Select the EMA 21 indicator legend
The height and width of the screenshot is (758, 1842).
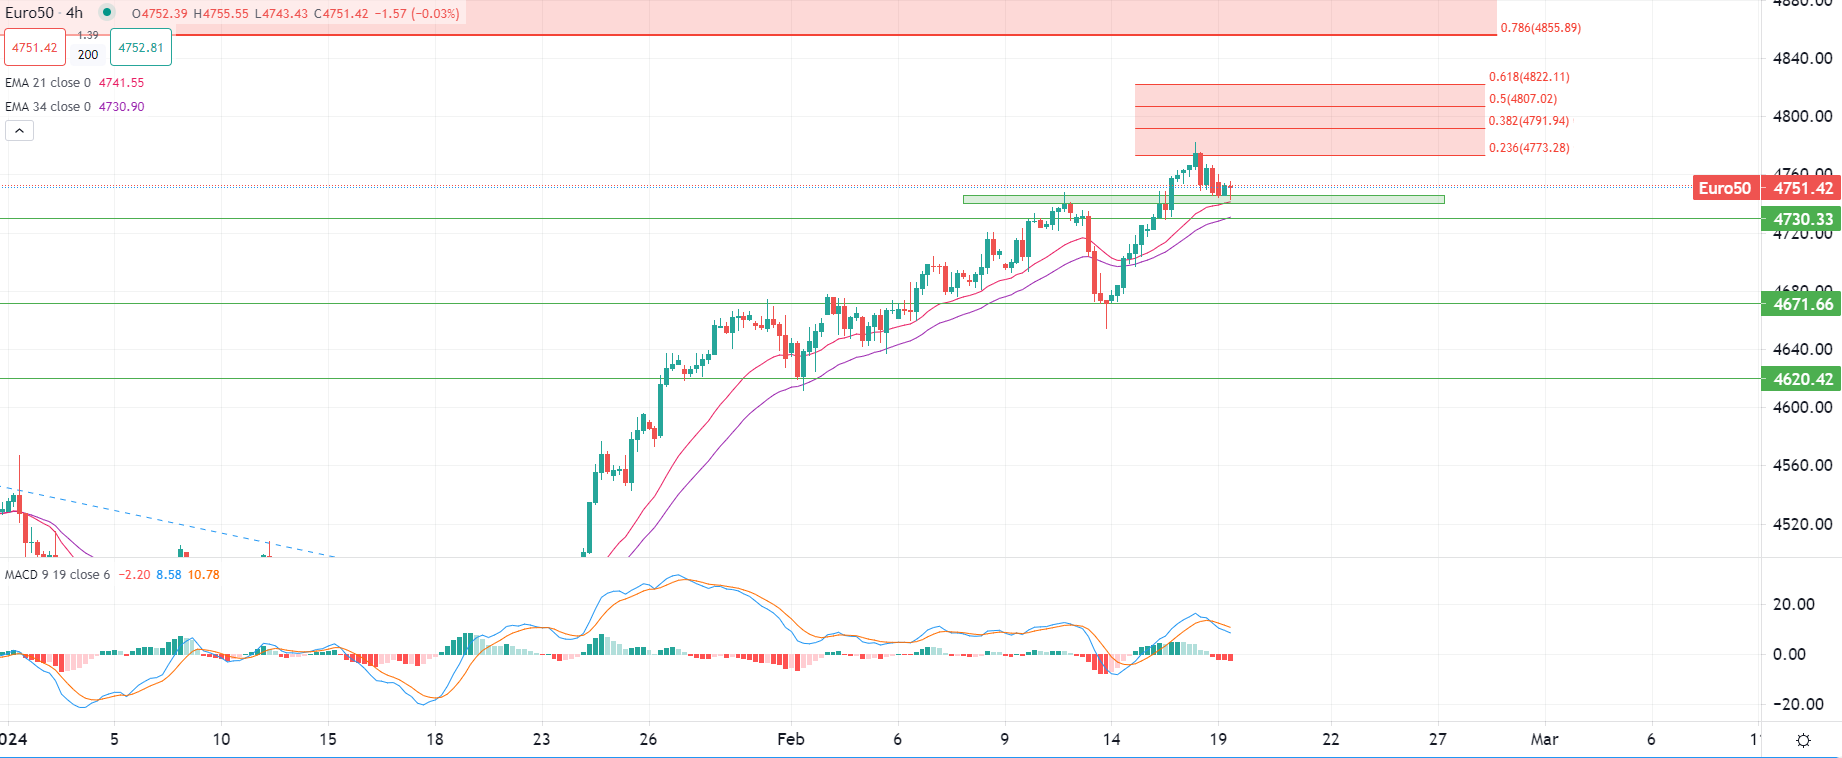[48, 83]
